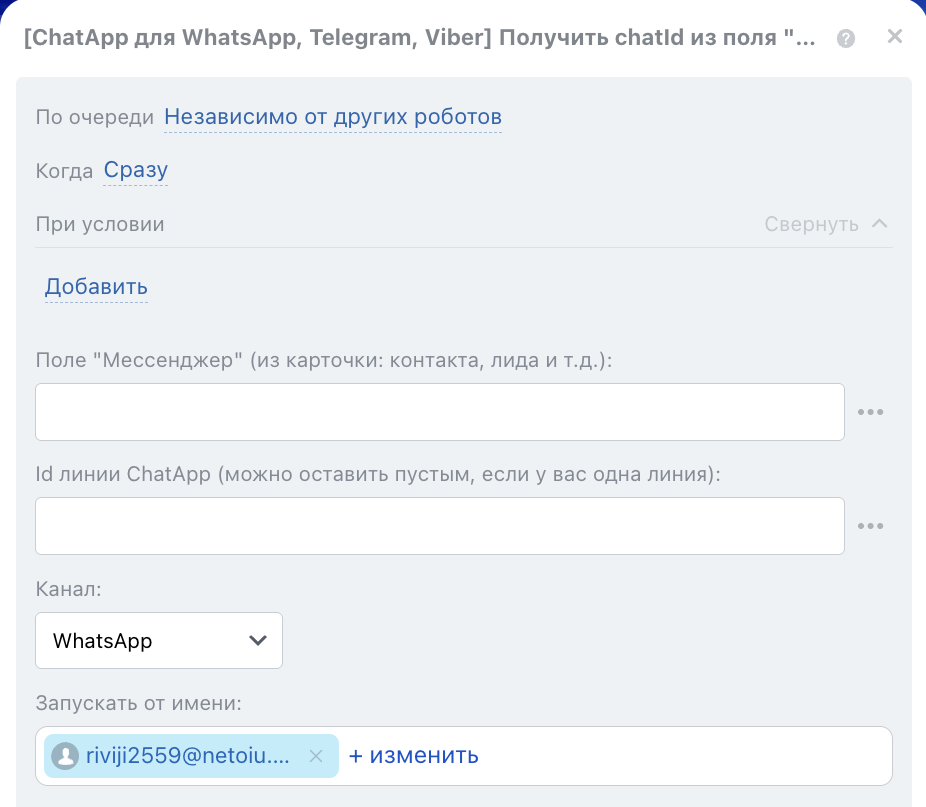Change queue option 'Независимо от других роботов'
Screen dimensions: 926x807
[333, 117]
